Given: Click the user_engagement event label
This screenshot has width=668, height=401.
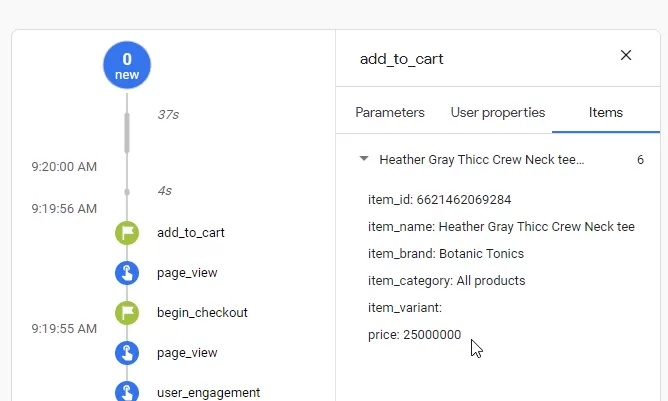Looking at the screenshot, I should pos(208,392).
